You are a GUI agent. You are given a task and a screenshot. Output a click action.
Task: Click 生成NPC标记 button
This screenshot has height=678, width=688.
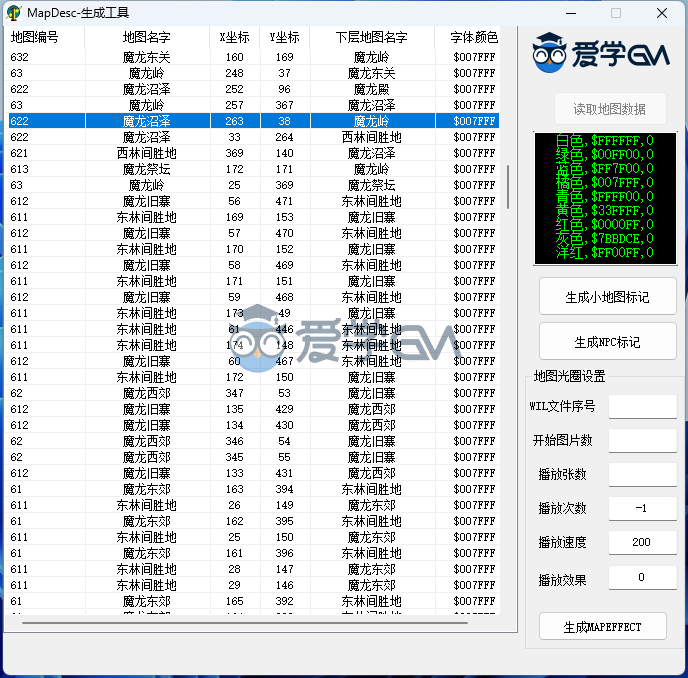pos(607,342)
